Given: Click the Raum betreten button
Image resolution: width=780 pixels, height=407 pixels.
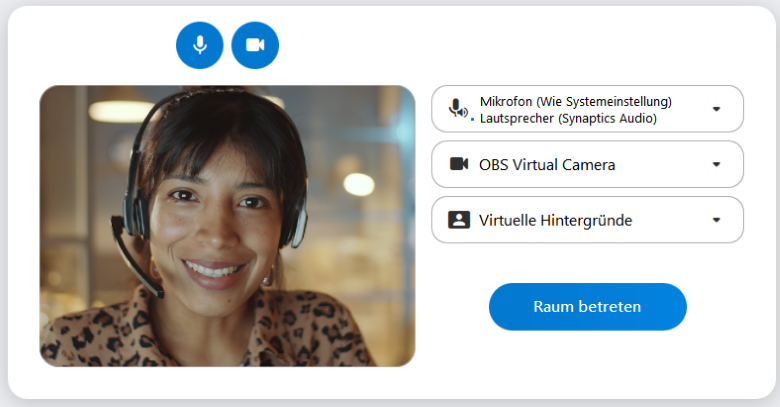Looking at the screenshot, I should point(587,306).
